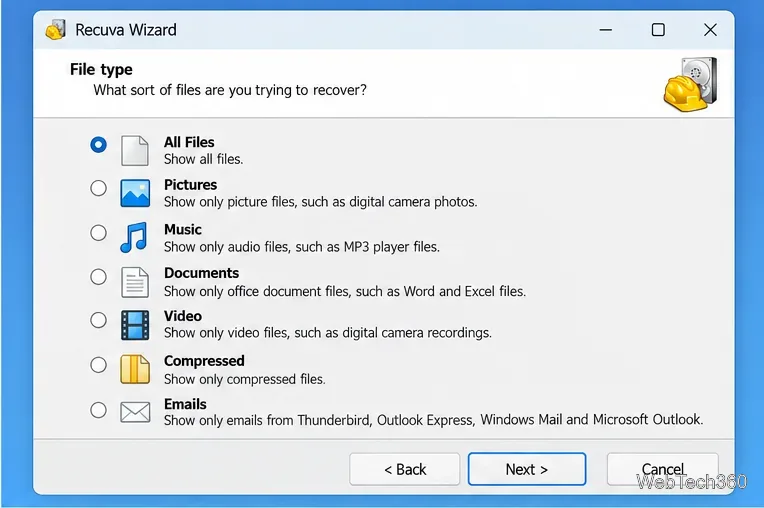Click the Emails envelope icon
The height and width of the screenshot is (508, 764).
pos(135,412)
